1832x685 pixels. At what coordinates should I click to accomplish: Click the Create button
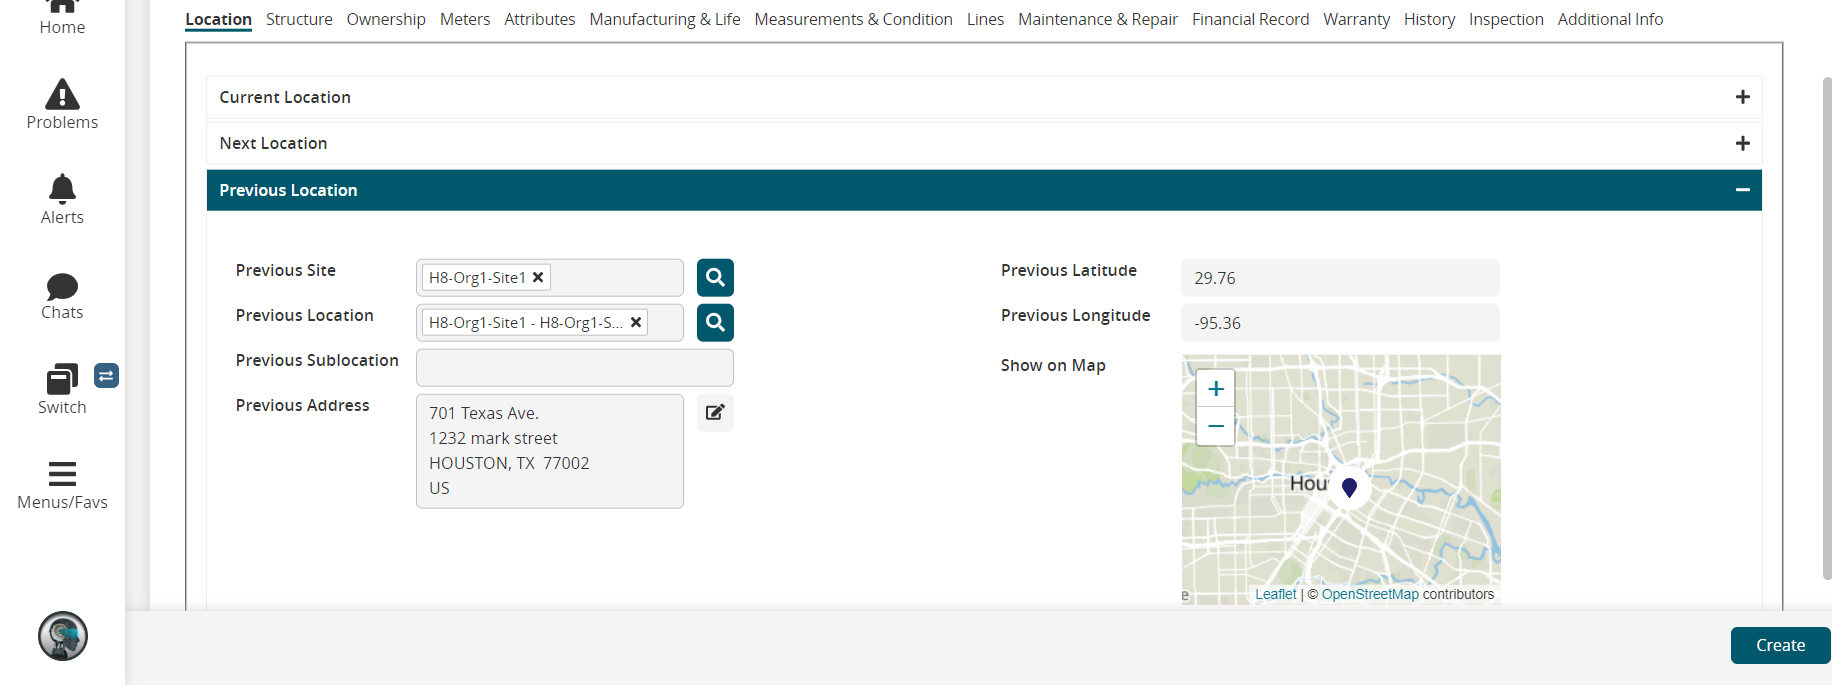click(x=1780, y=645)
